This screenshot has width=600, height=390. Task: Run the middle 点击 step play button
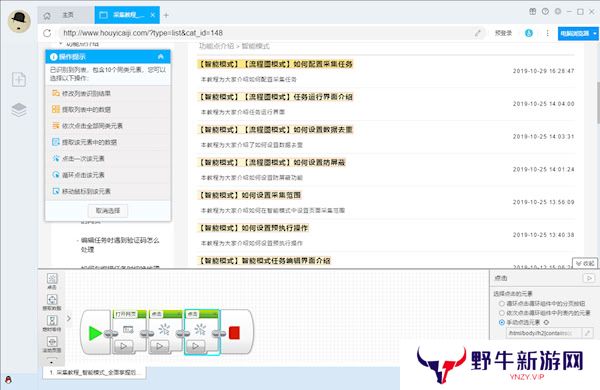[x=159, y=346]
